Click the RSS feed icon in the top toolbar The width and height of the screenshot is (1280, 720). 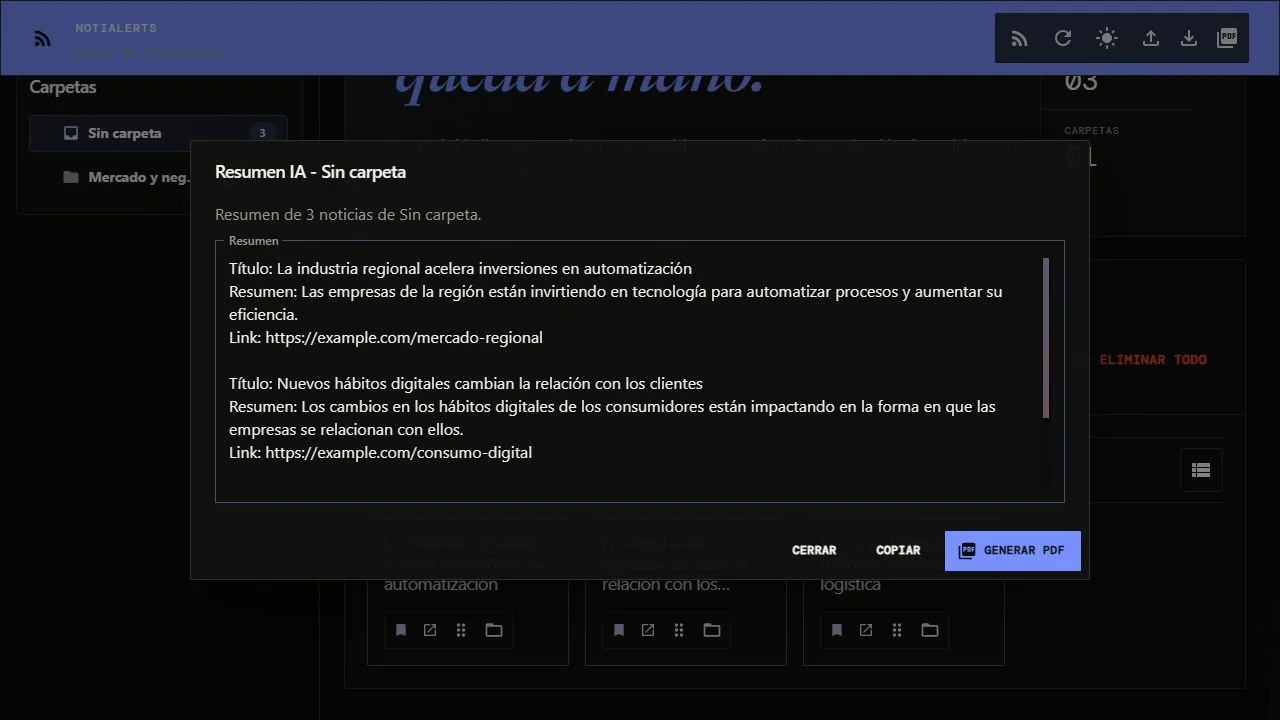pyautogui.click(x=1019, y=38)
